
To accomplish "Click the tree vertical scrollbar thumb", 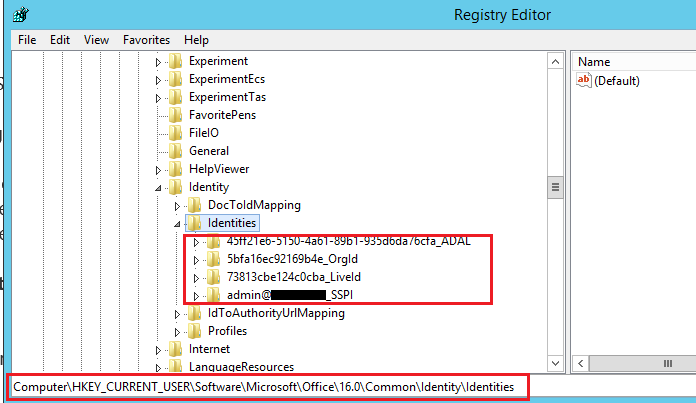I will [555, 187].
